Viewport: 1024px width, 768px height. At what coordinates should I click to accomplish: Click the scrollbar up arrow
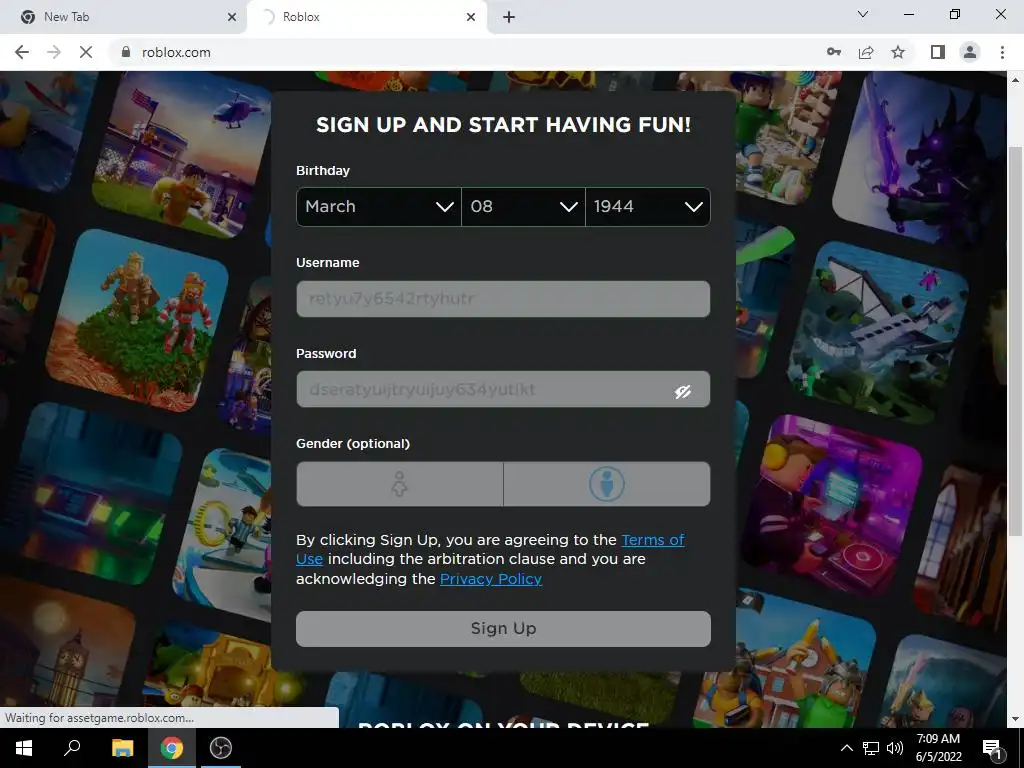(1015, 80)
